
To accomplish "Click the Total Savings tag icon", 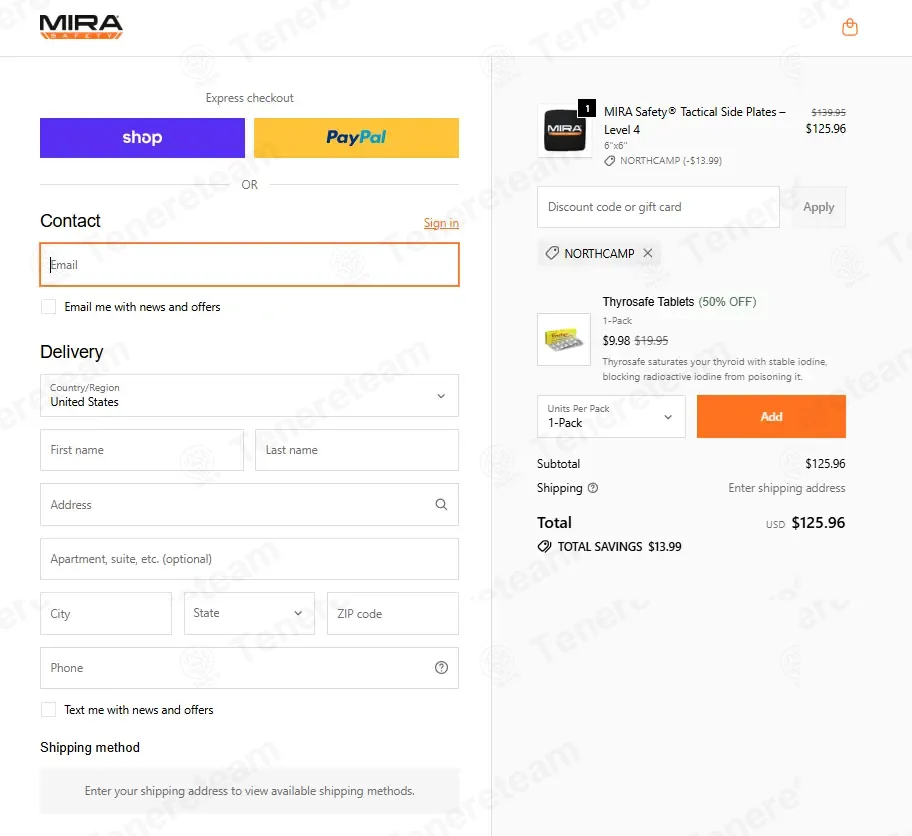I will pyautogui.click(x=544, y=546).
